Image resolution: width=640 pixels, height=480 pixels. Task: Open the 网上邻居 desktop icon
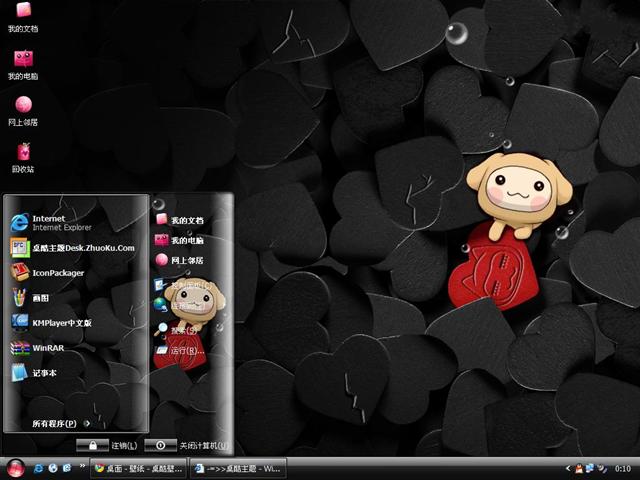[23, 111]
